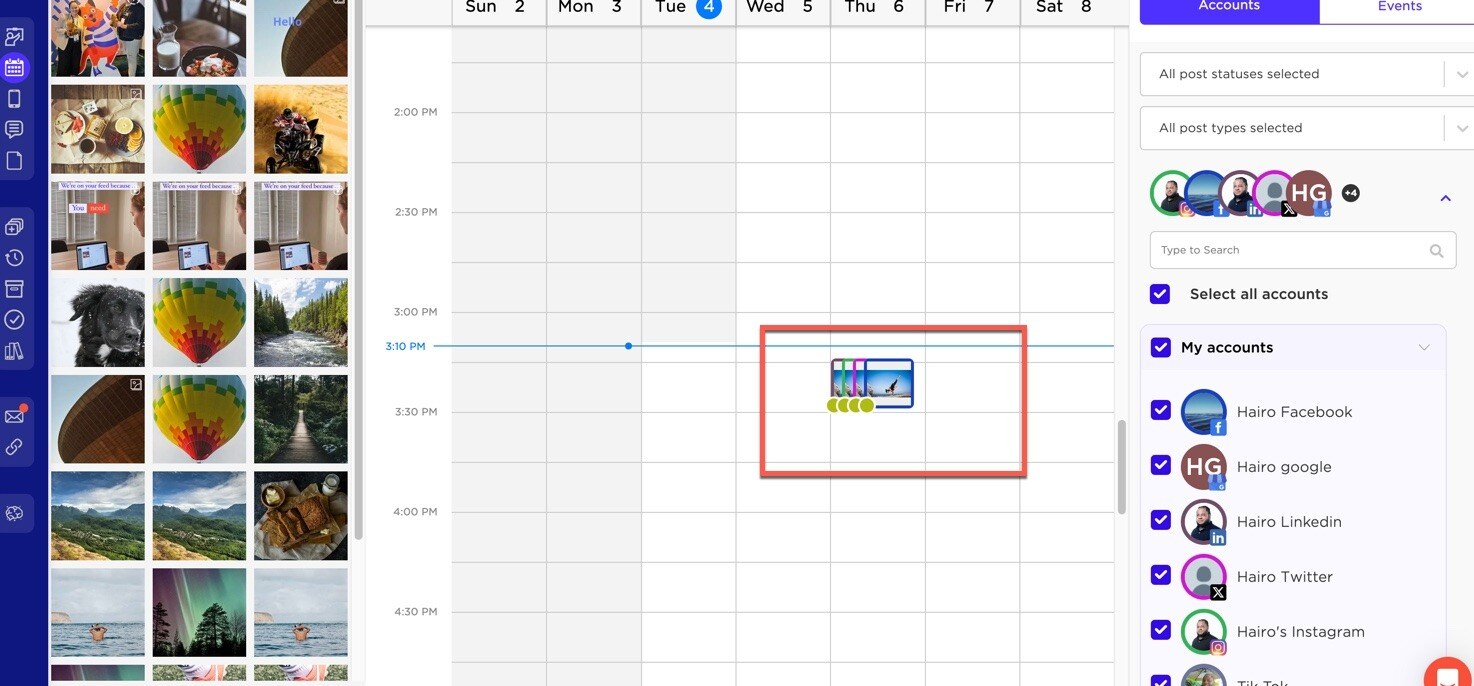Click the Facebook avatar in selected accounts row
The width and height of the screenshot is (1474, 686).
click(x=1206, y=193)
